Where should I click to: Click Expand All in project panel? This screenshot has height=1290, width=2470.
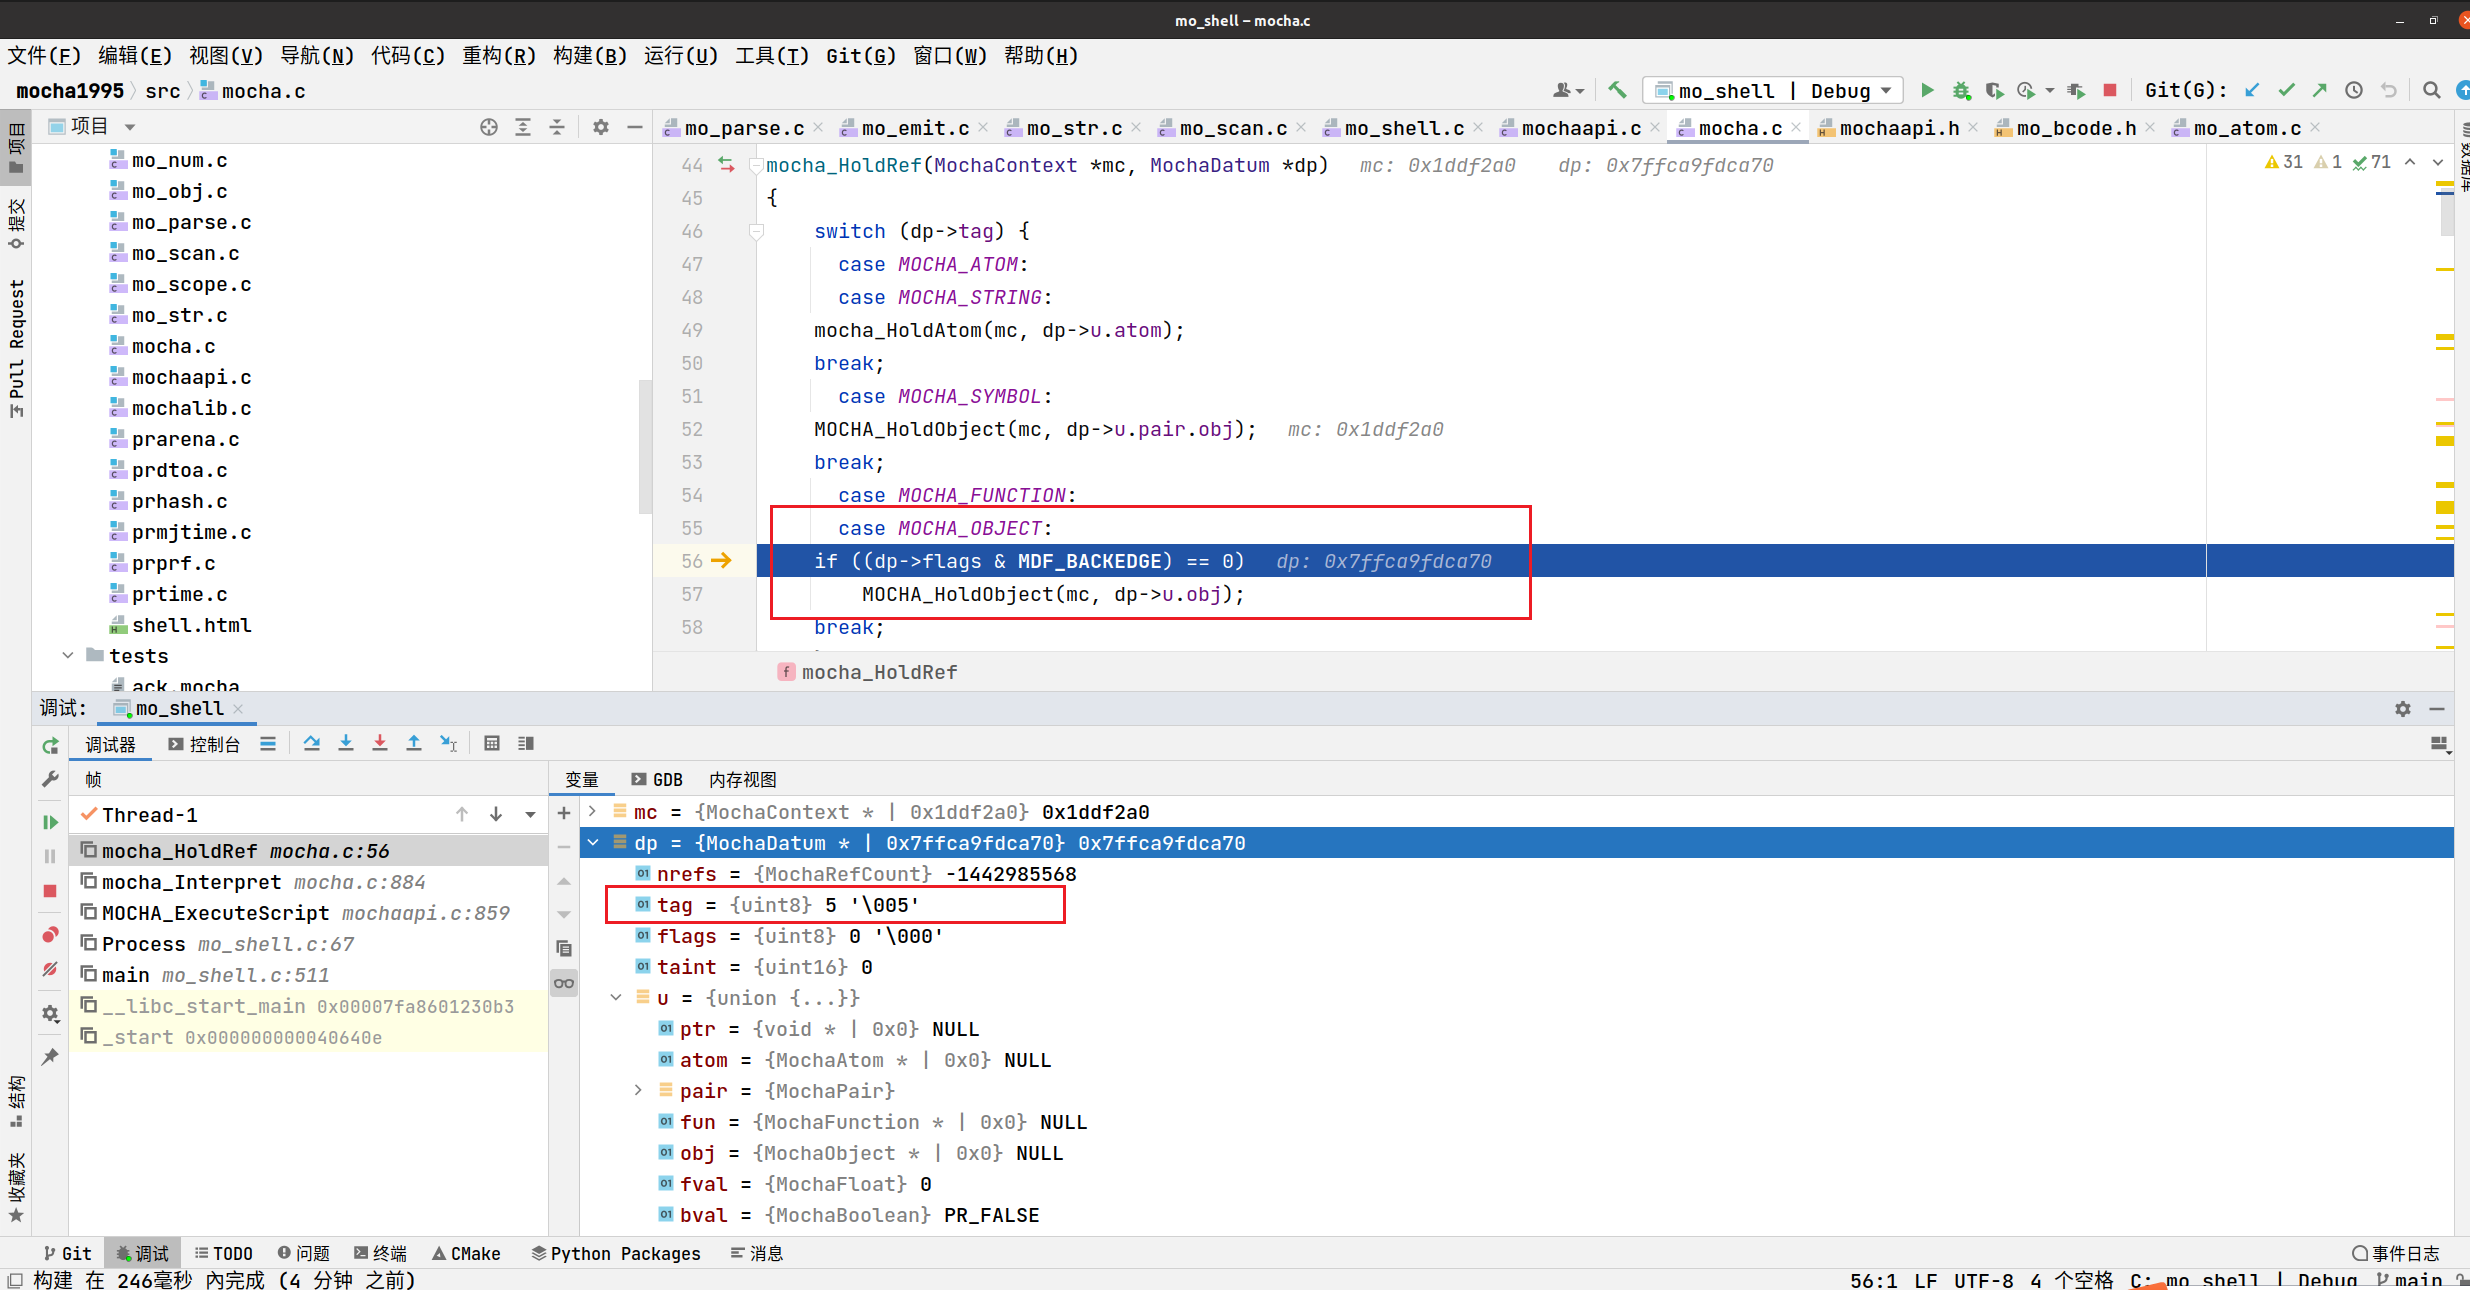(523, 127)
